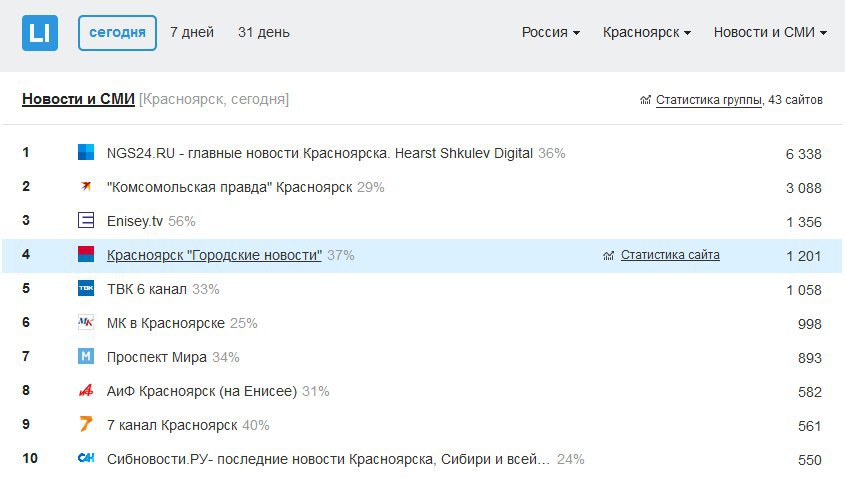Image resolution: width=845 pixels, height=477 pixels.
Task: Click the TVK 6 канал favicon
Action: pos(86,289)
